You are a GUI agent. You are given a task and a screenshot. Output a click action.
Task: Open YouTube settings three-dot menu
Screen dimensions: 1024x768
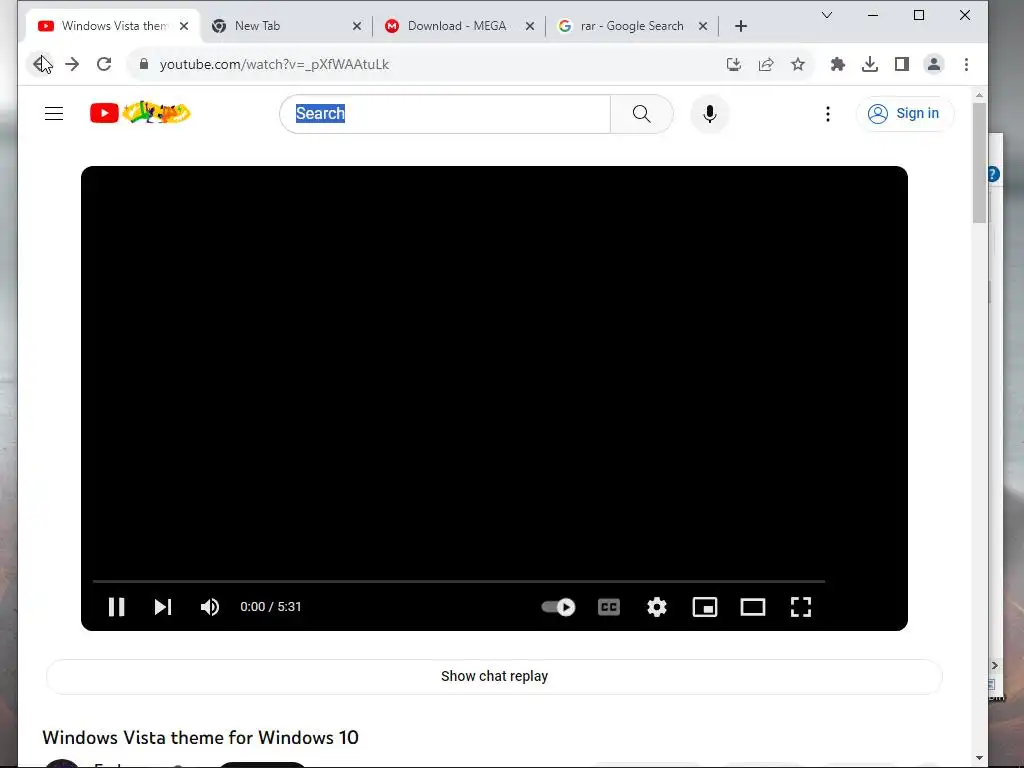pyautogui.click(x=828, y=114)
